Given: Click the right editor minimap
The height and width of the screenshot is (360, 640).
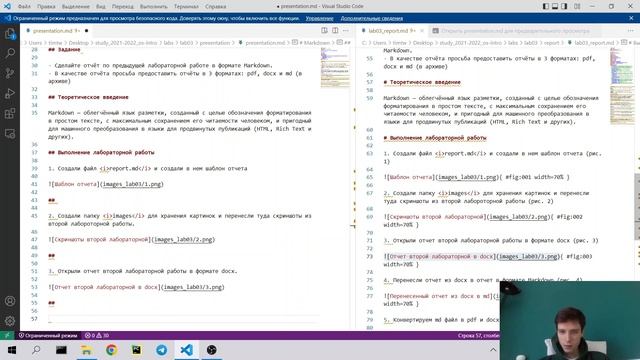Looking at the screenshot, I should 622,86.
